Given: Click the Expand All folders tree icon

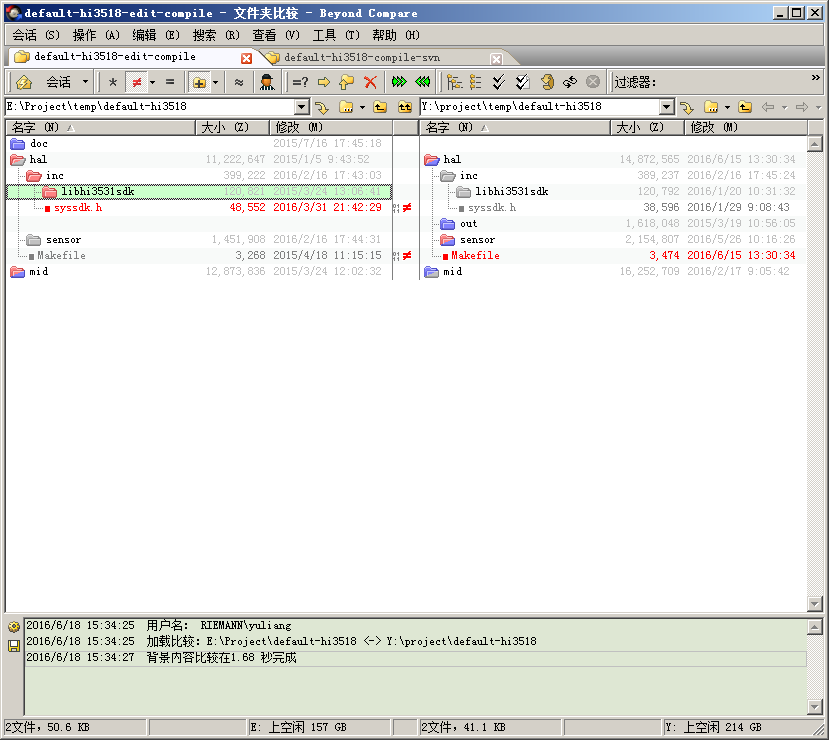Looking at the screenshot, I should pos(454,82).
